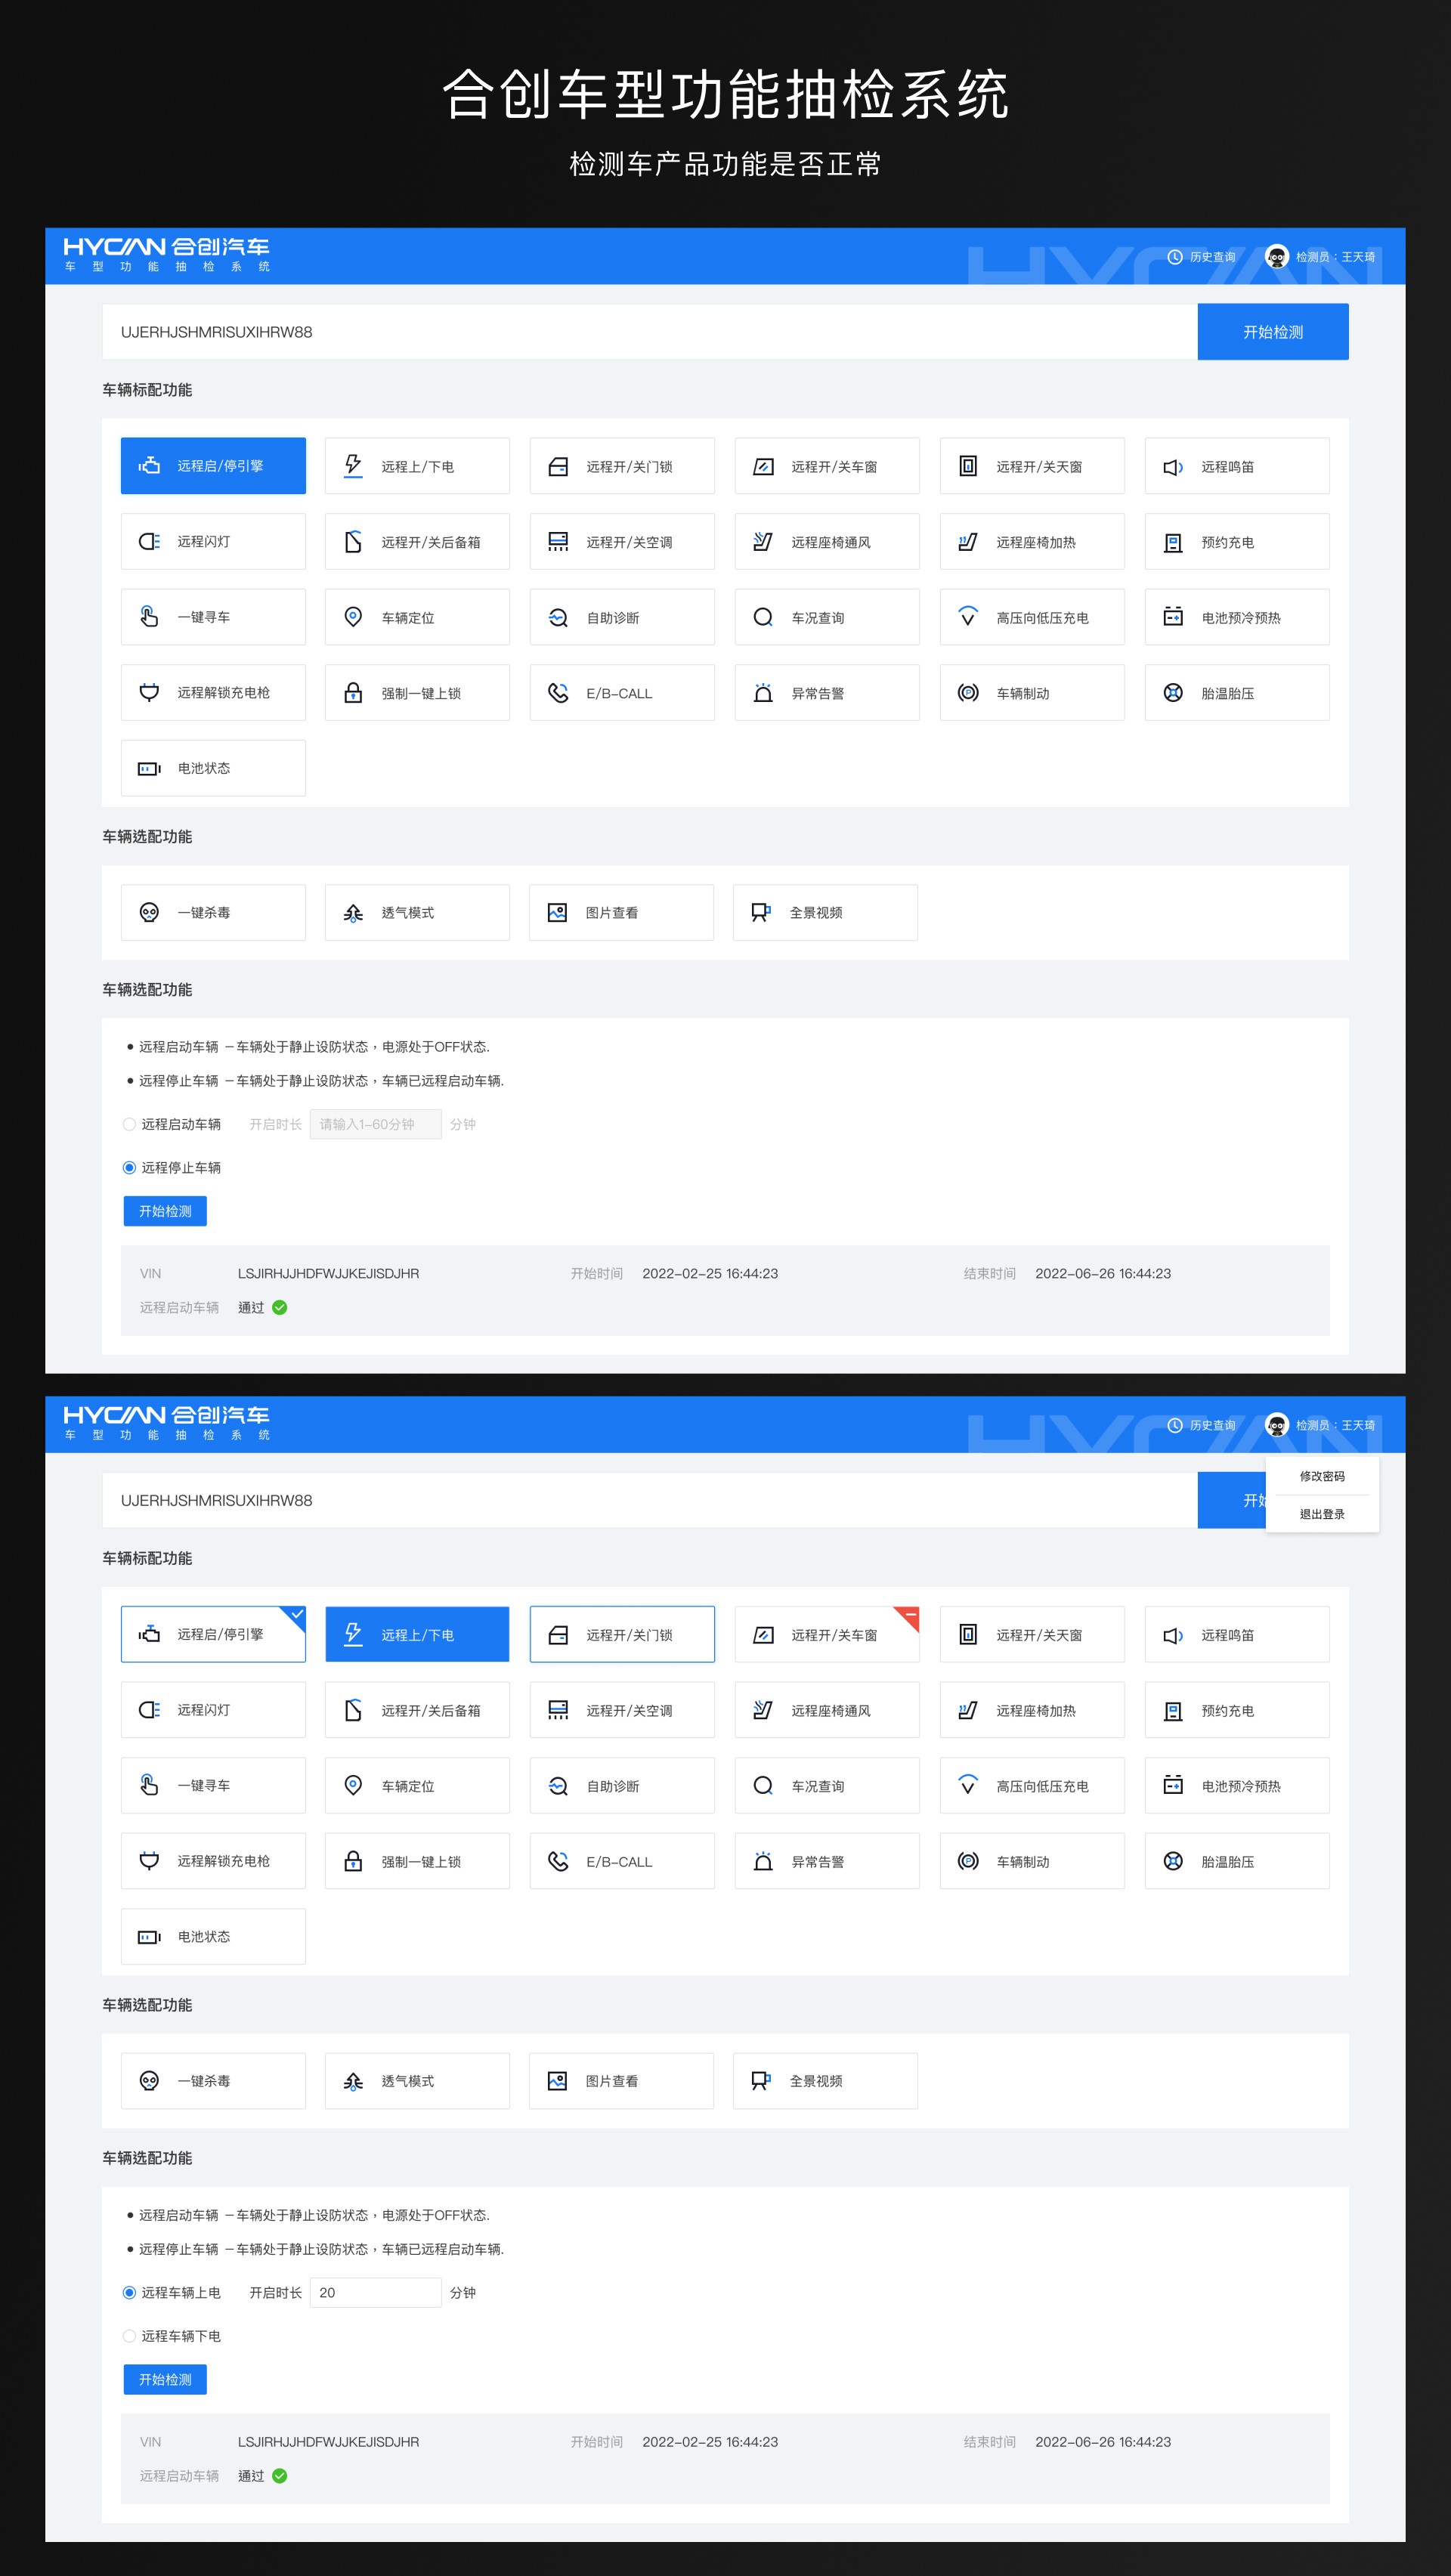Click door icon on blue-outlined 远程开/关门锁 tile
1451x2576 pixels.
tap(558, 1634)
